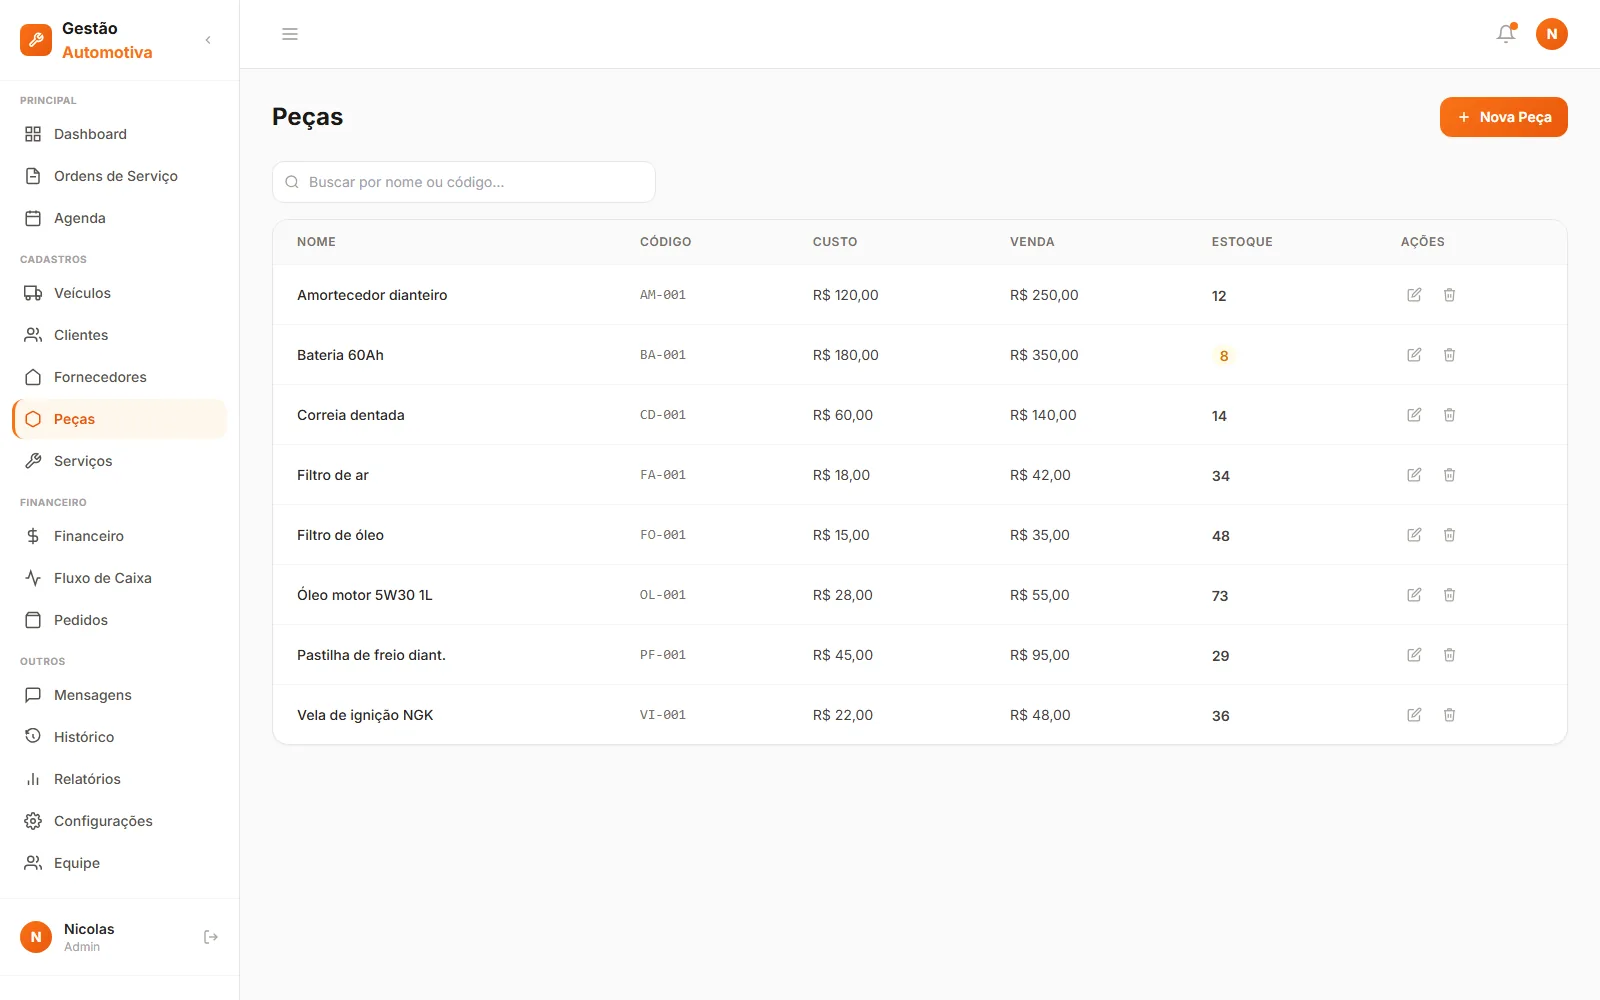Edit the Pastilha de freio diant. part
This screenshot has width=1600, height=1000.
click(1414, 655)
